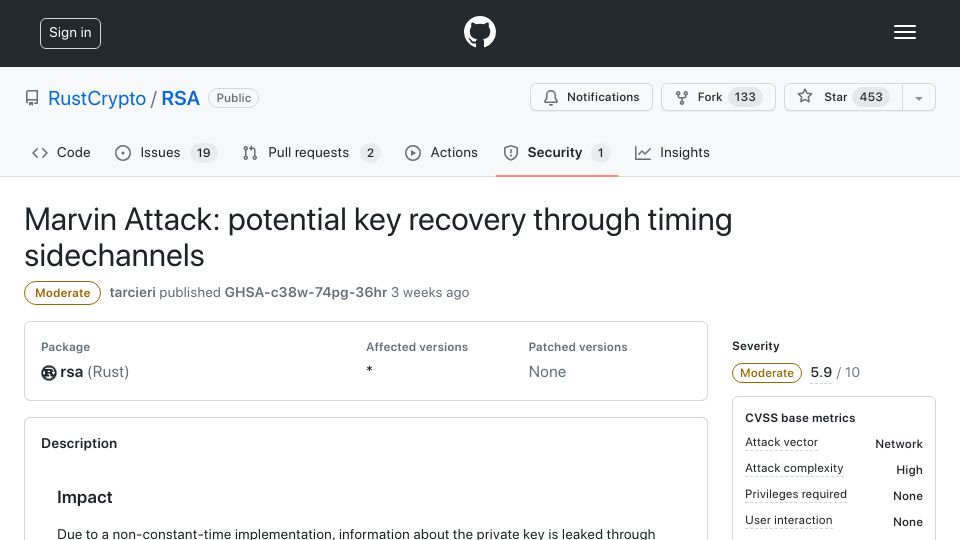Click the Security shield icon
960x540 pixels.
[511, 153]
